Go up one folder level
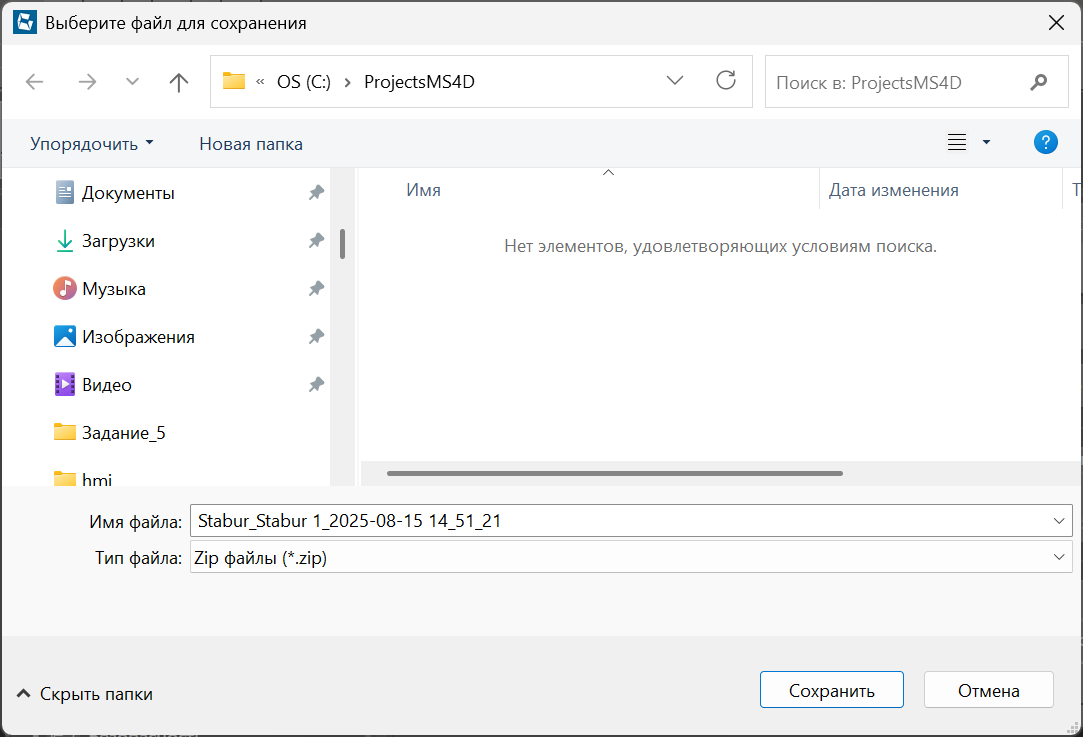The image size is (1083, 737). click(179, 82)
